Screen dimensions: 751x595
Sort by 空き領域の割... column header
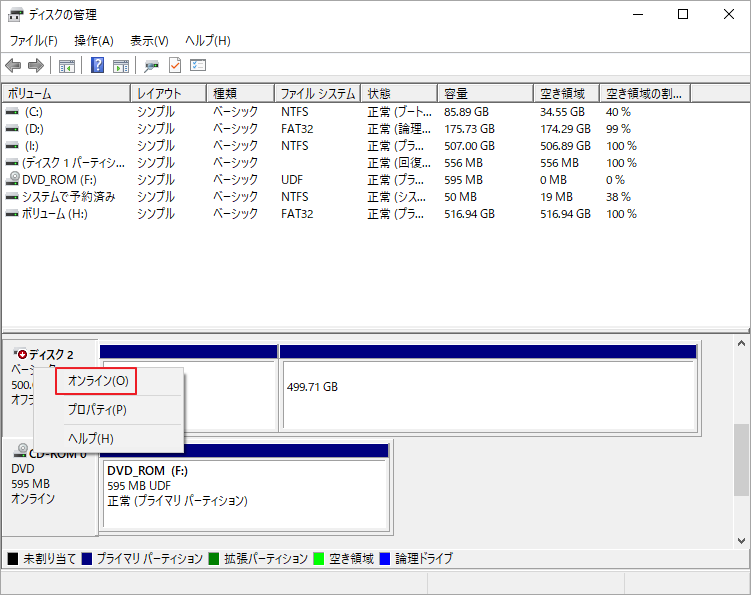tap(645, 93)
